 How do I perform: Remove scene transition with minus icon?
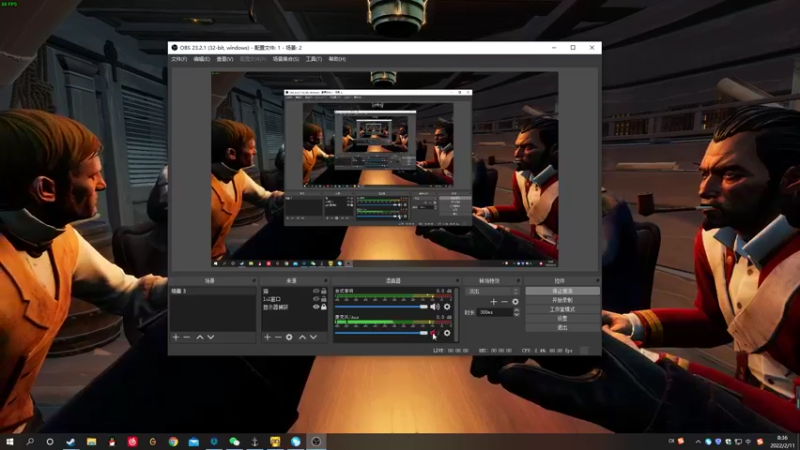click(504, 302)
